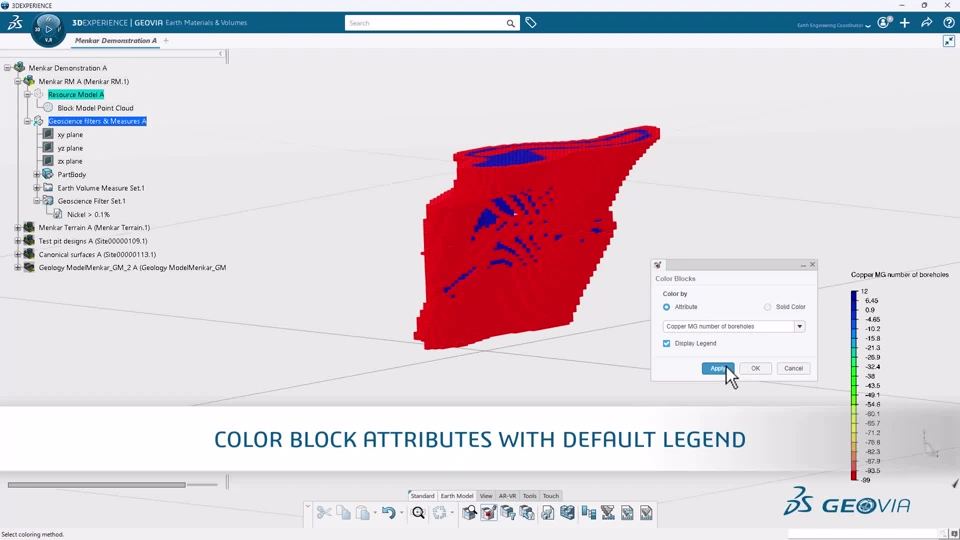This screenshot has width=960, height=540.
Task: Toggle the Display Legend checkbox
Action: click(x=666, y=343)
